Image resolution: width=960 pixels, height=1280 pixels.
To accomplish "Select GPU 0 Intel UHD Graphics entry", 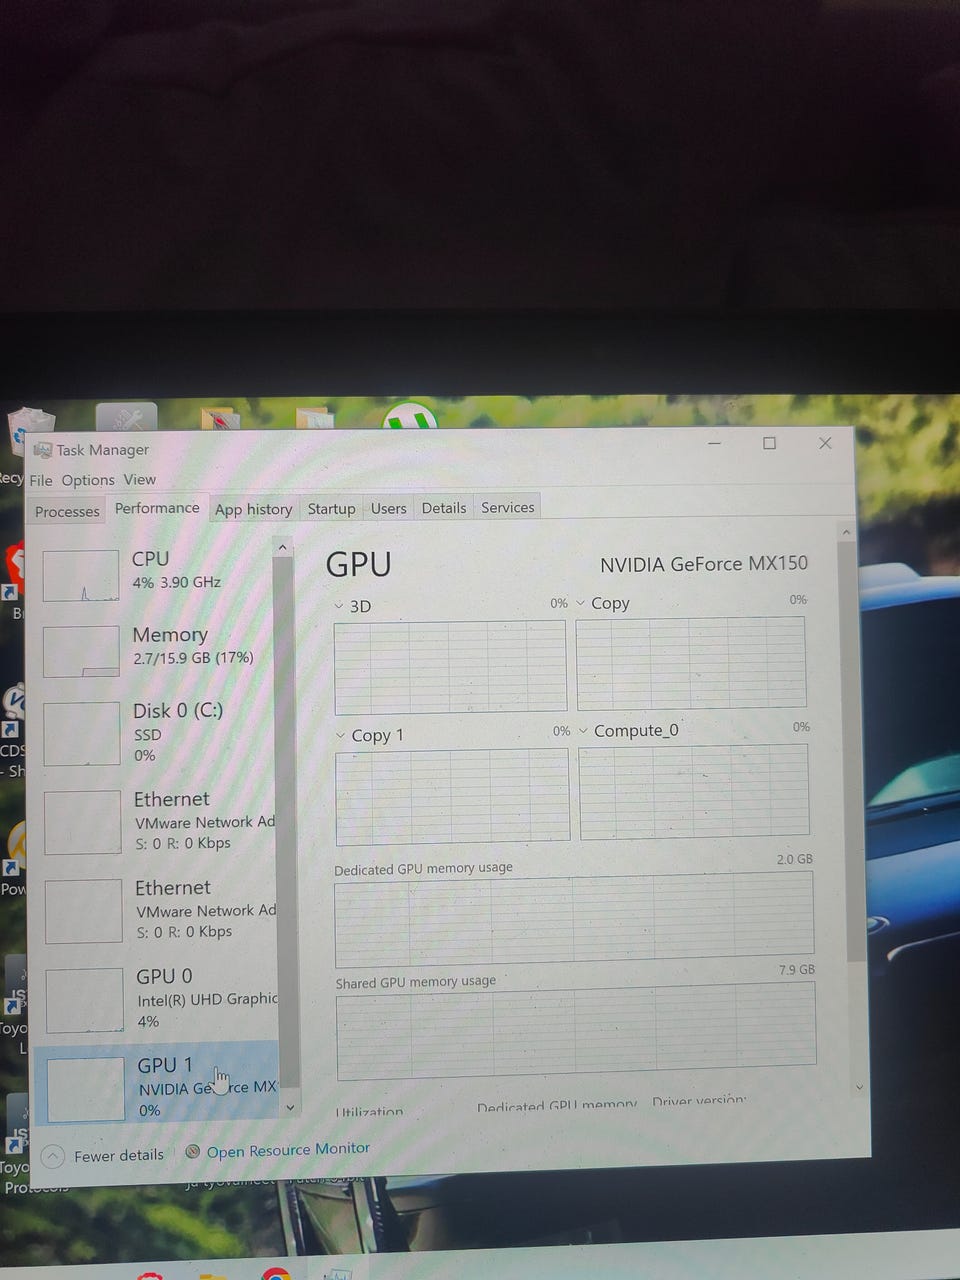I will (161, 998).
